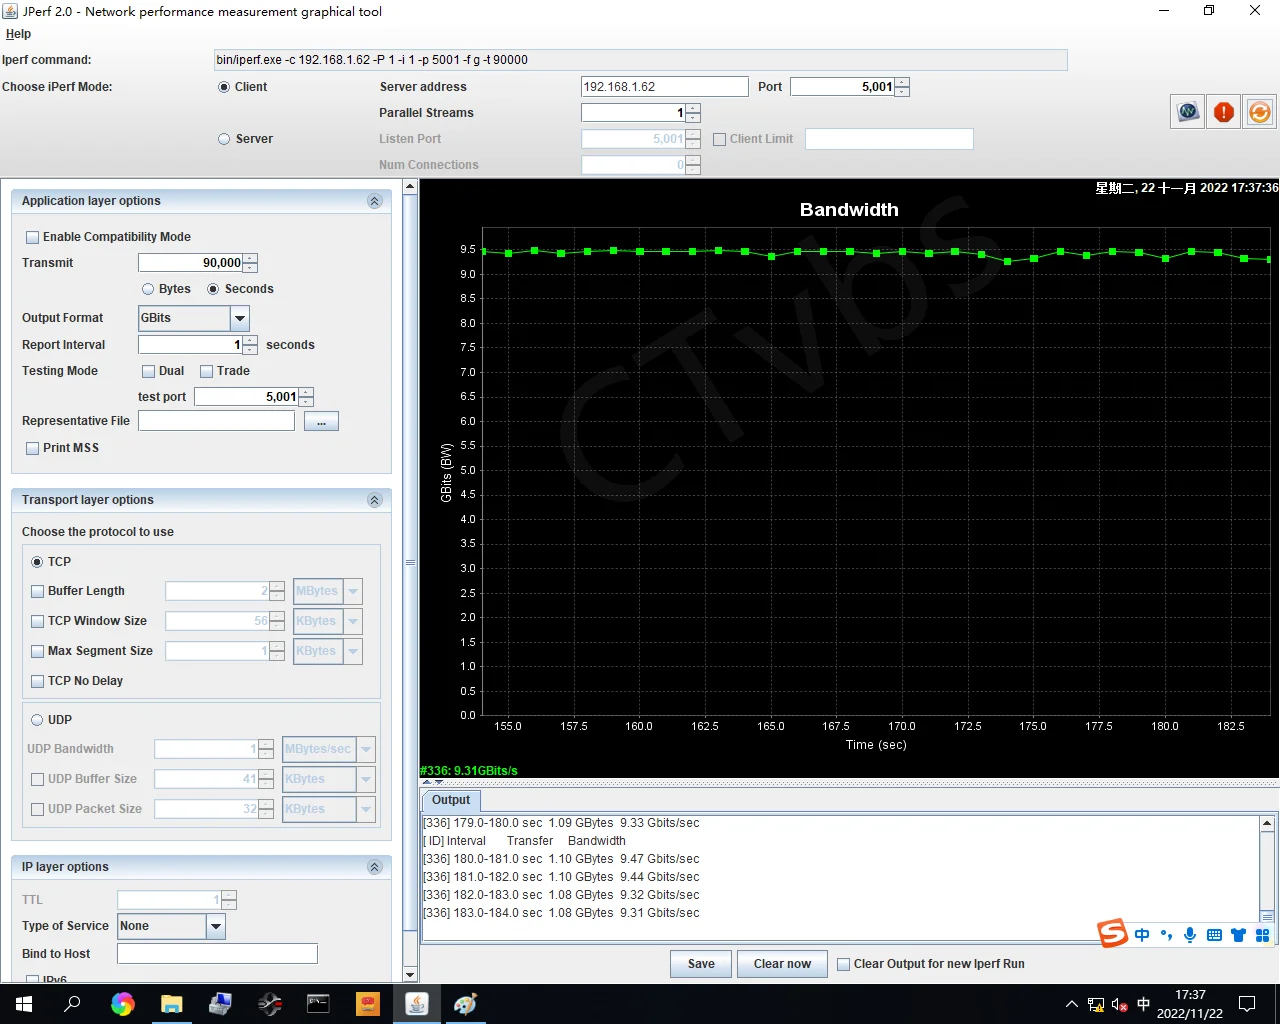Select the UDP protocol radio button
Image resolution: width=1280 pixels, height=1024 pixels.
(37, 720)
